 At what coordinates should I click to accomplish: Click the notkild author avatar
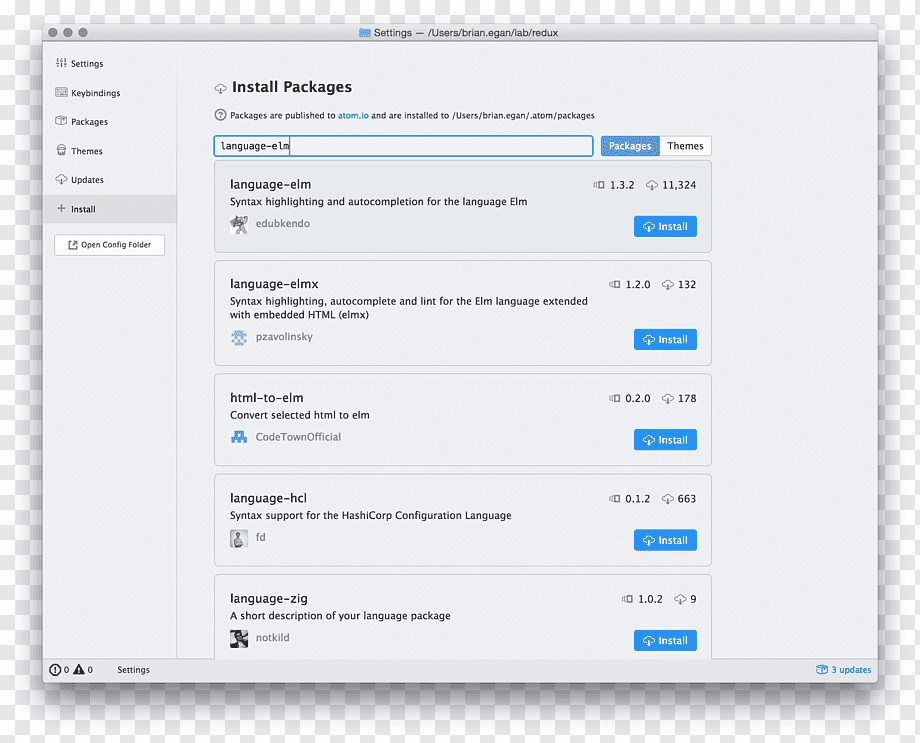coord(239,639)
